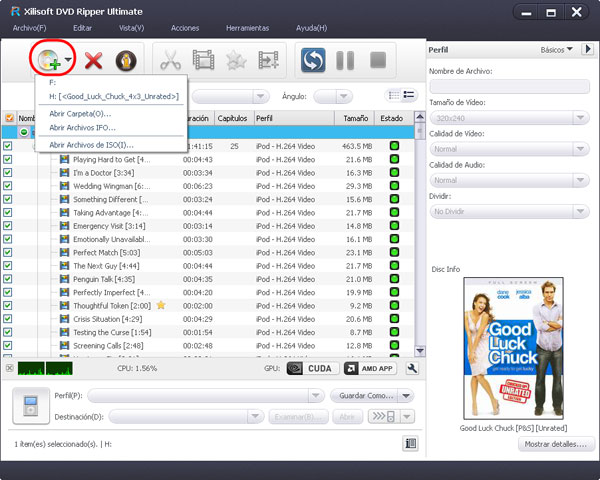Screen dimensions: 600x480
Task: Toggle the Perfect Match title checkbox
Action: (9, 253)
